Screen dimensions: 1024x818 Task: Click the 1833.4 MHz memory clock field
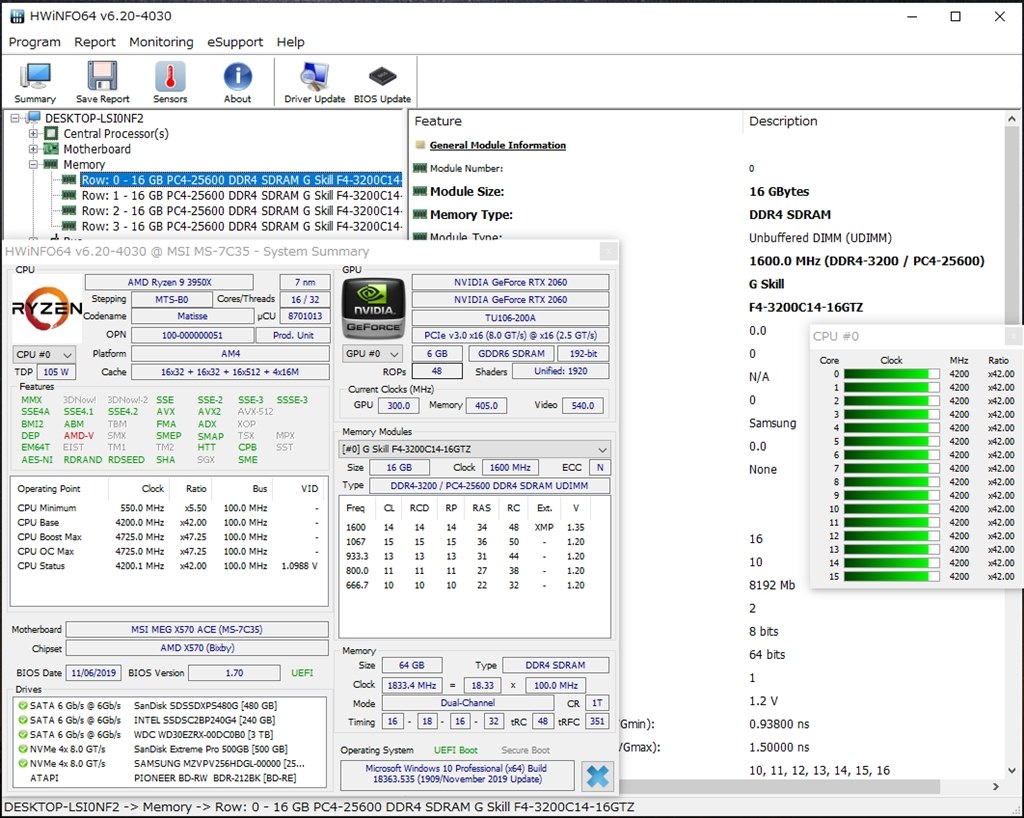click(x=411, y=685)
